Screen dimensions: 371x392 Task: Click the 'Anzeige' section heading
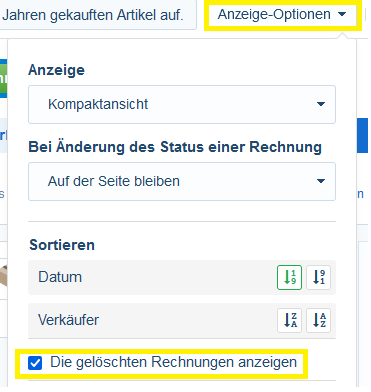click(x=56, y=70)
